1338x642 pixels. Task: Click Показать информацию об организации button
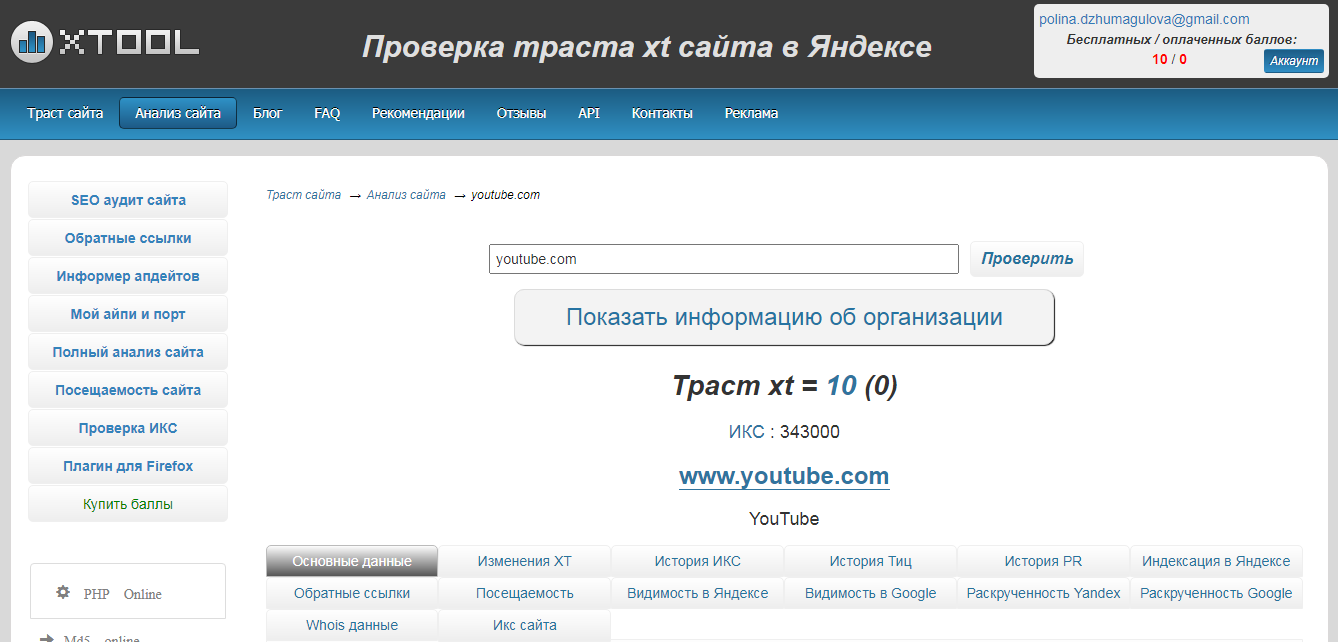click(784, 318)
